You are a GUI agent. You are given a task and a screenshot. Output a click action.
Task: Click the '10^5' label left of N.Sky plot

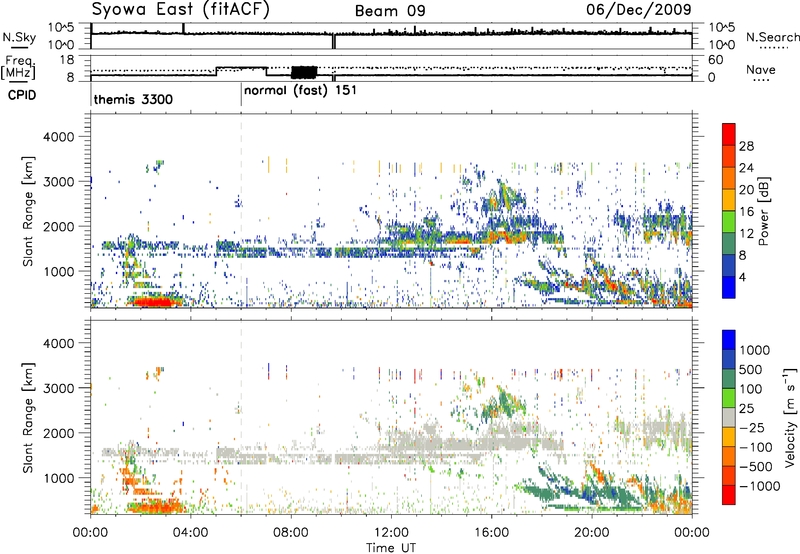(x=61, y=28)
